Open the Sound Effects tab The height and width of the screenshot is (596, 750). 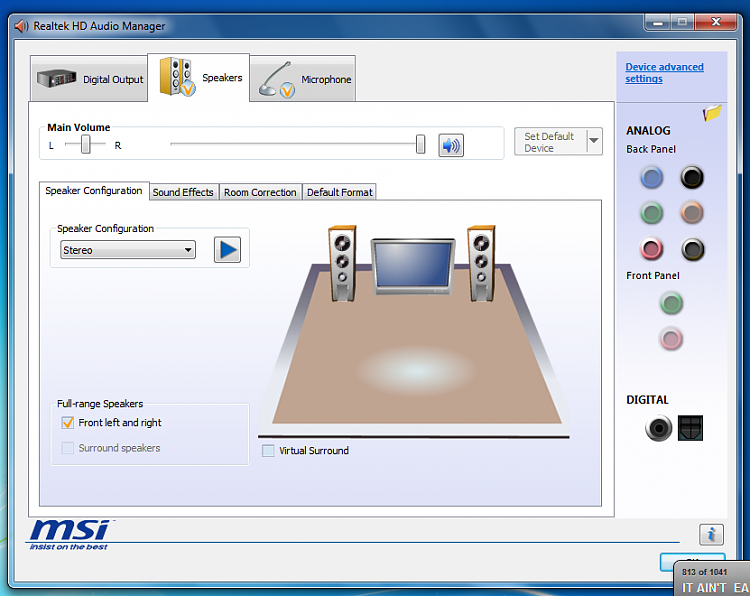[184, 192]
